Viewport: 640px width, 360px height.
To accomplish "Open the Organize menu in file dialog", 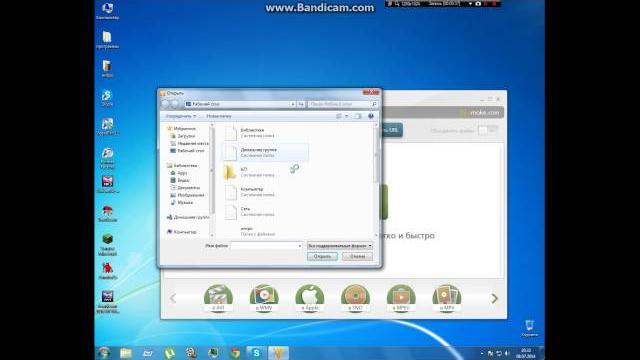I will [181, 116].
